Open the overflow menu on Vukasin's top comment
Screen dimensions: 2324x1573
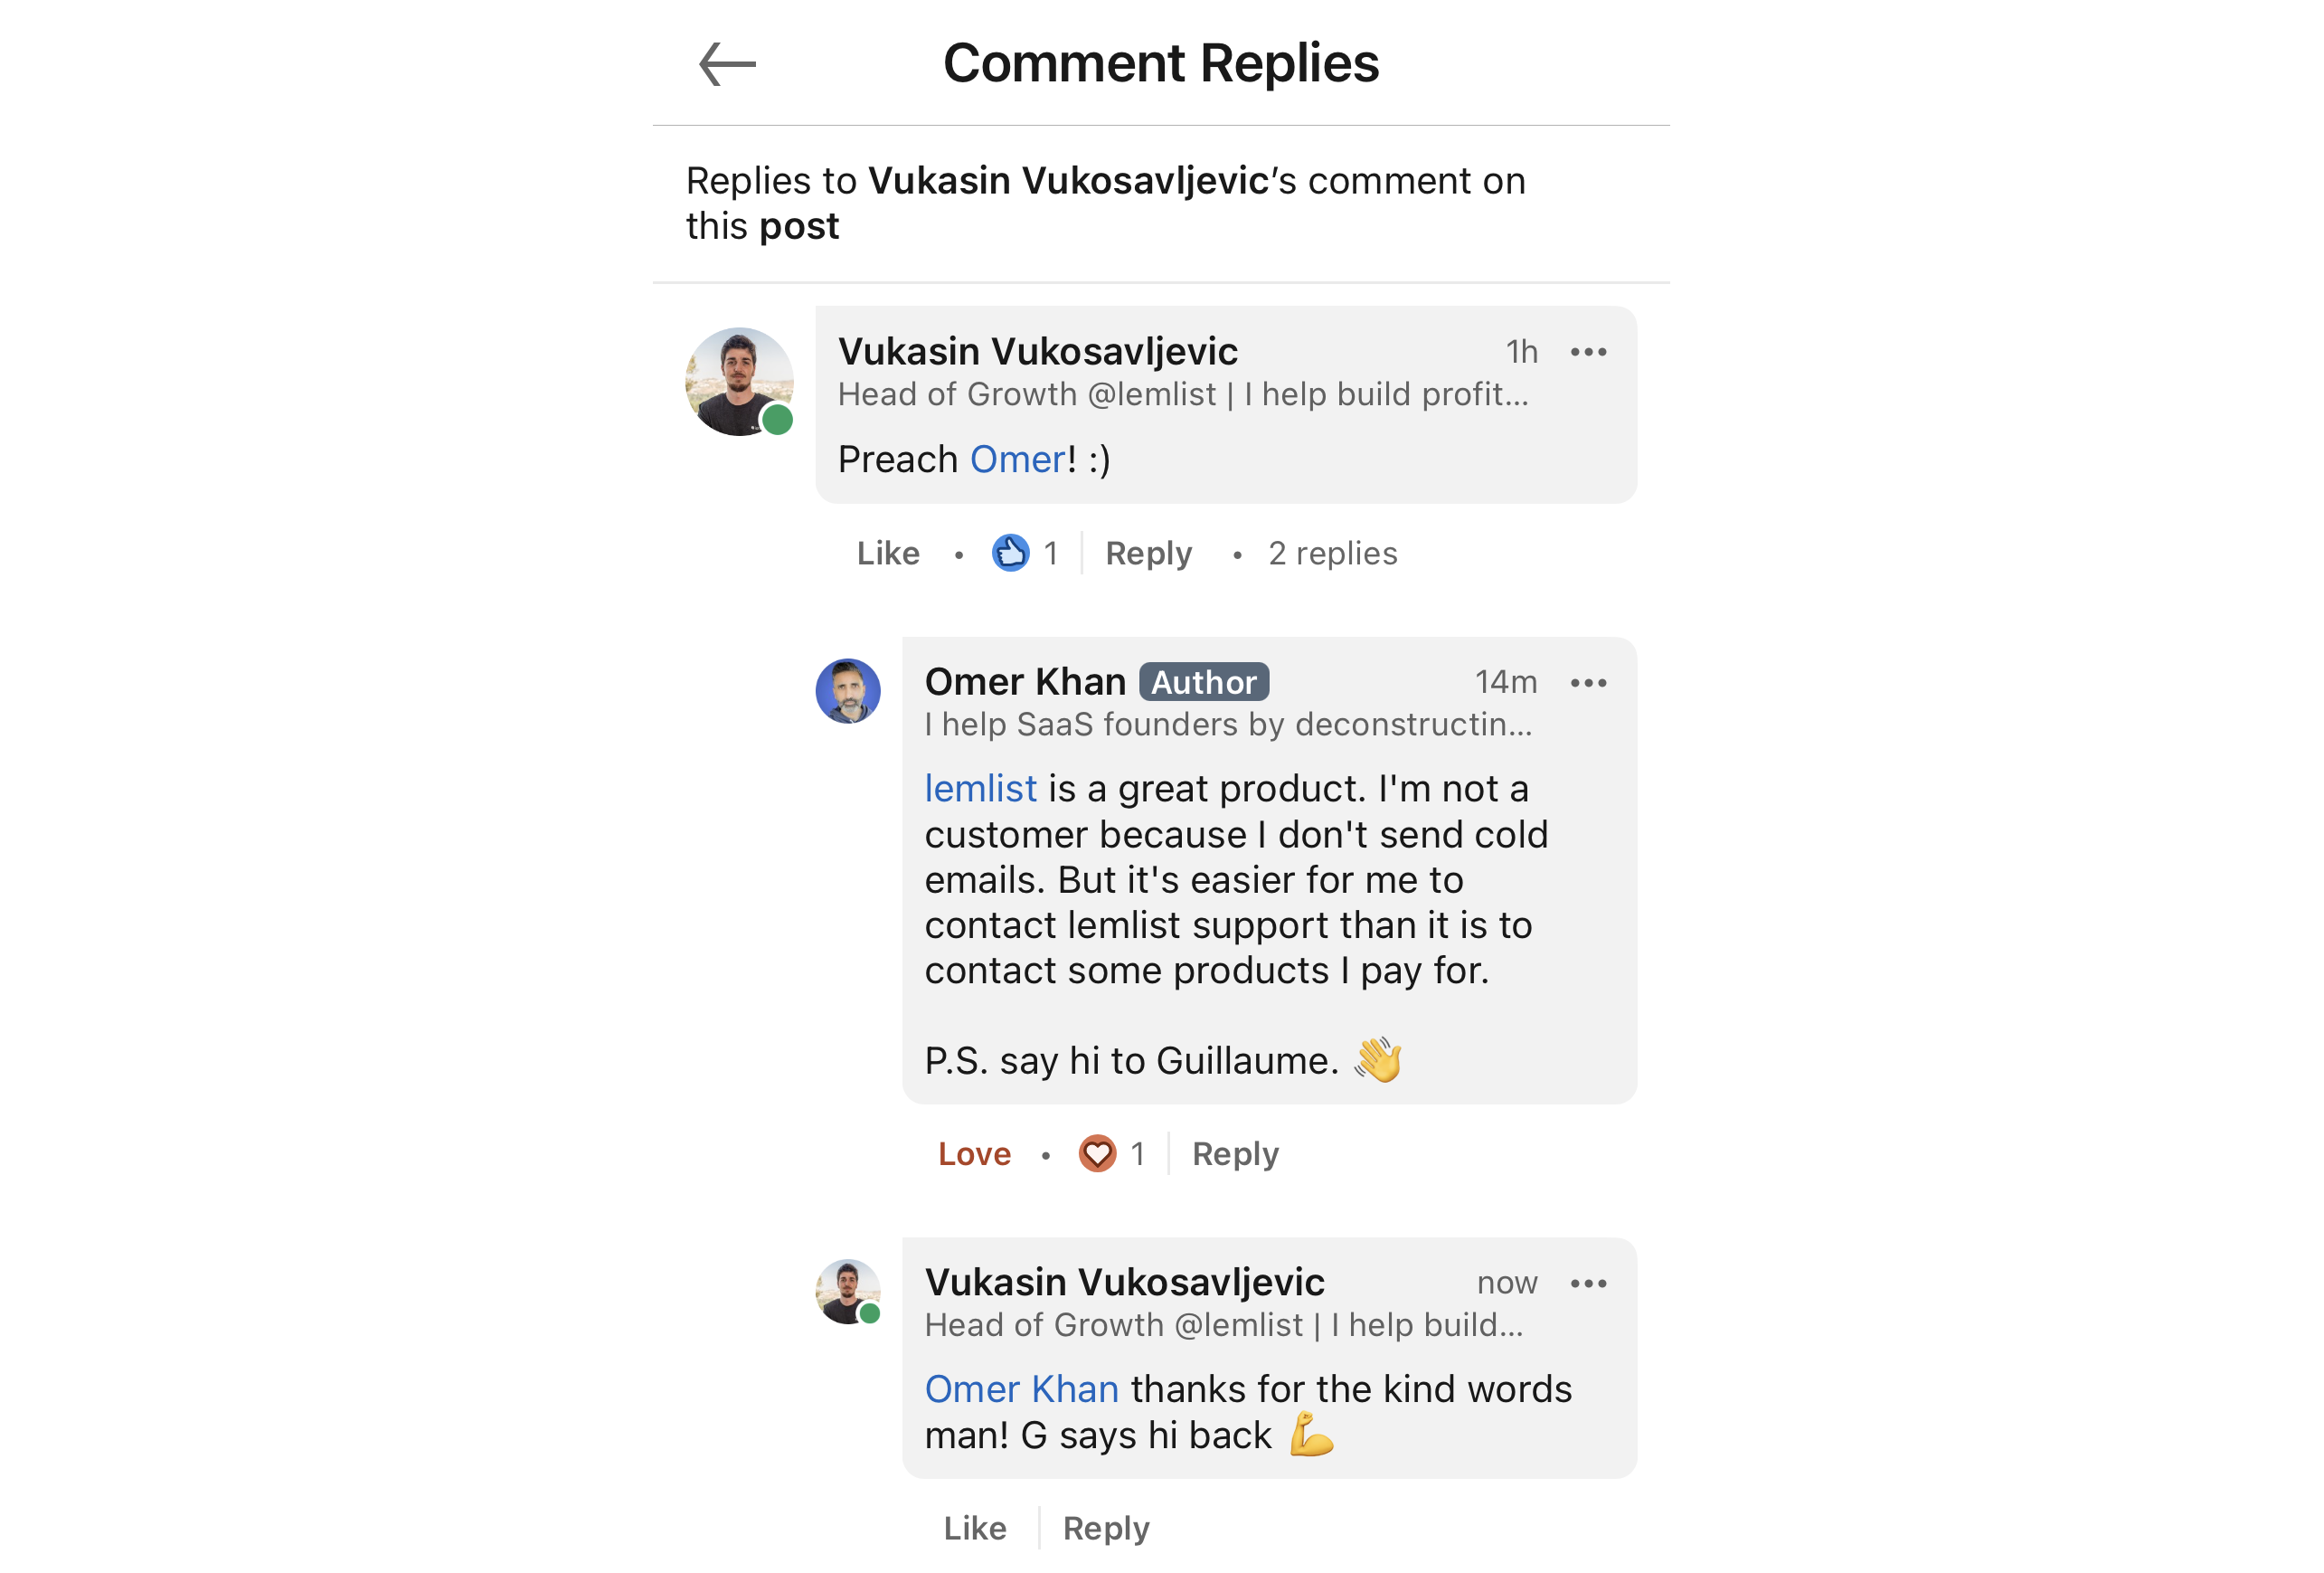(x=1589, y=351)
